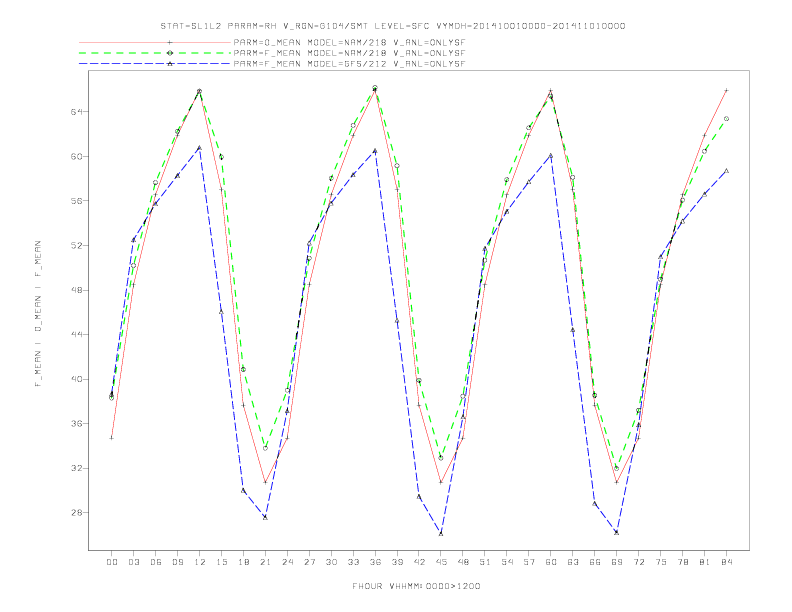Click x-axis tick label 21
This screenshot has width=792, height=612.
(265, 562)
